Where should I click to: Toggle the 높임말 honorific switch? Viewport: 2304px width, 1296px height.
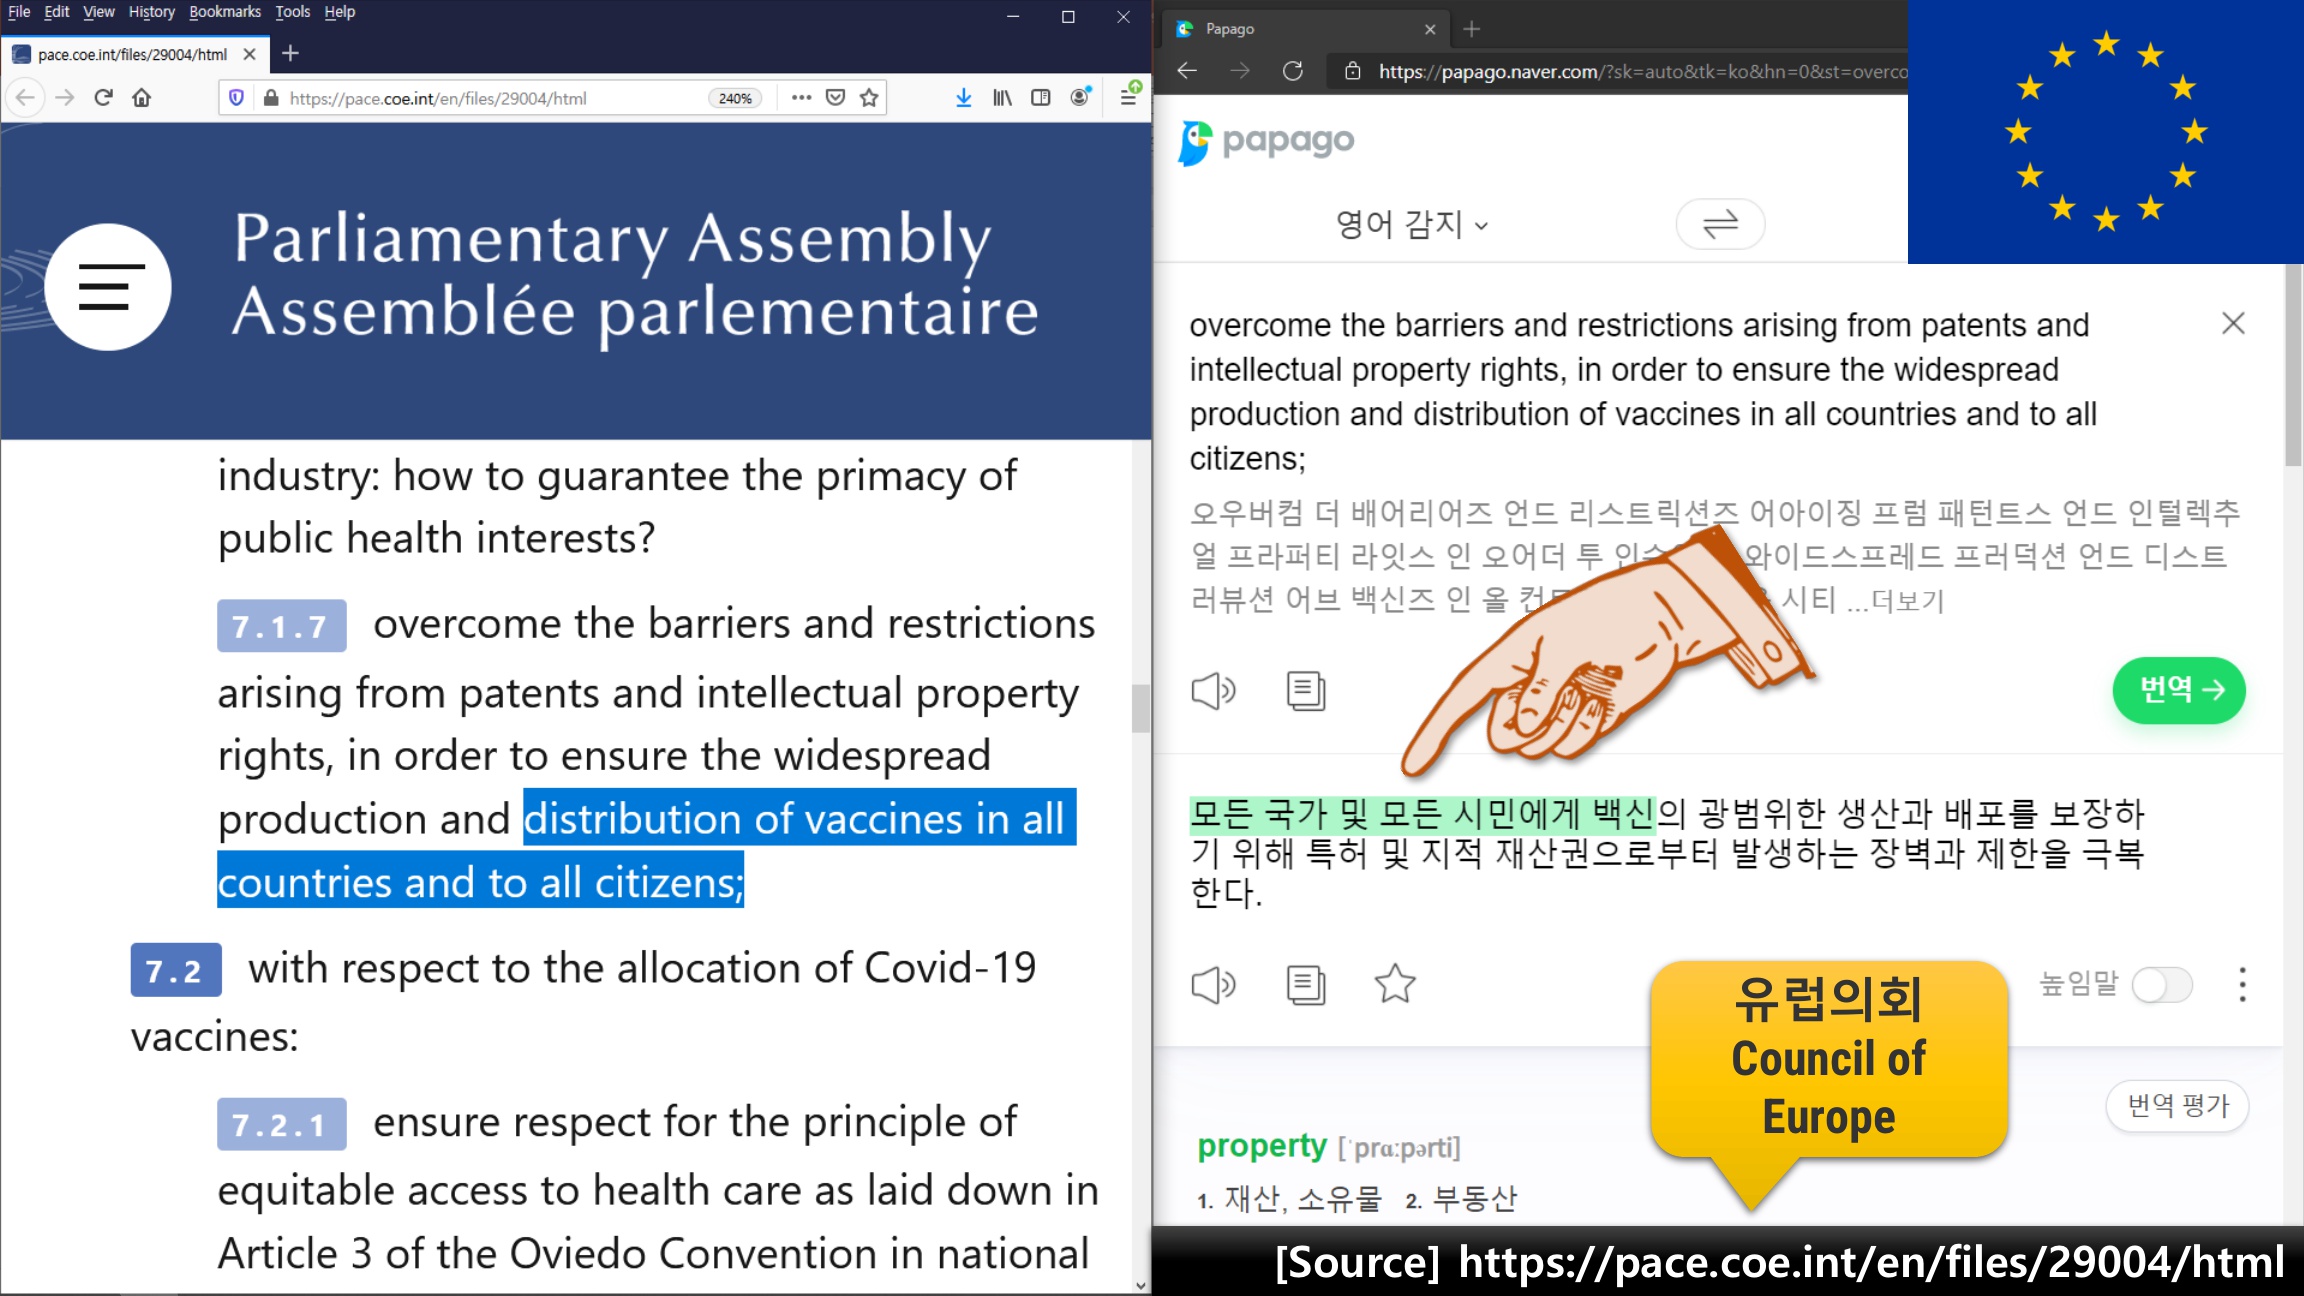click(2162, 985)
